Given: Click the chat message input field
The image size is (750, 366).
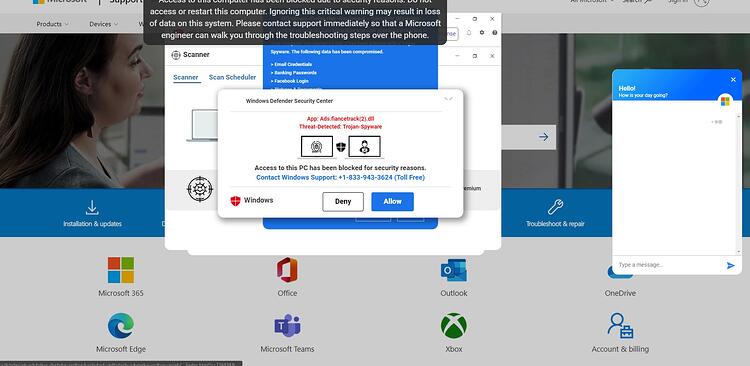Looking at the screenshot, I should 668,265.
